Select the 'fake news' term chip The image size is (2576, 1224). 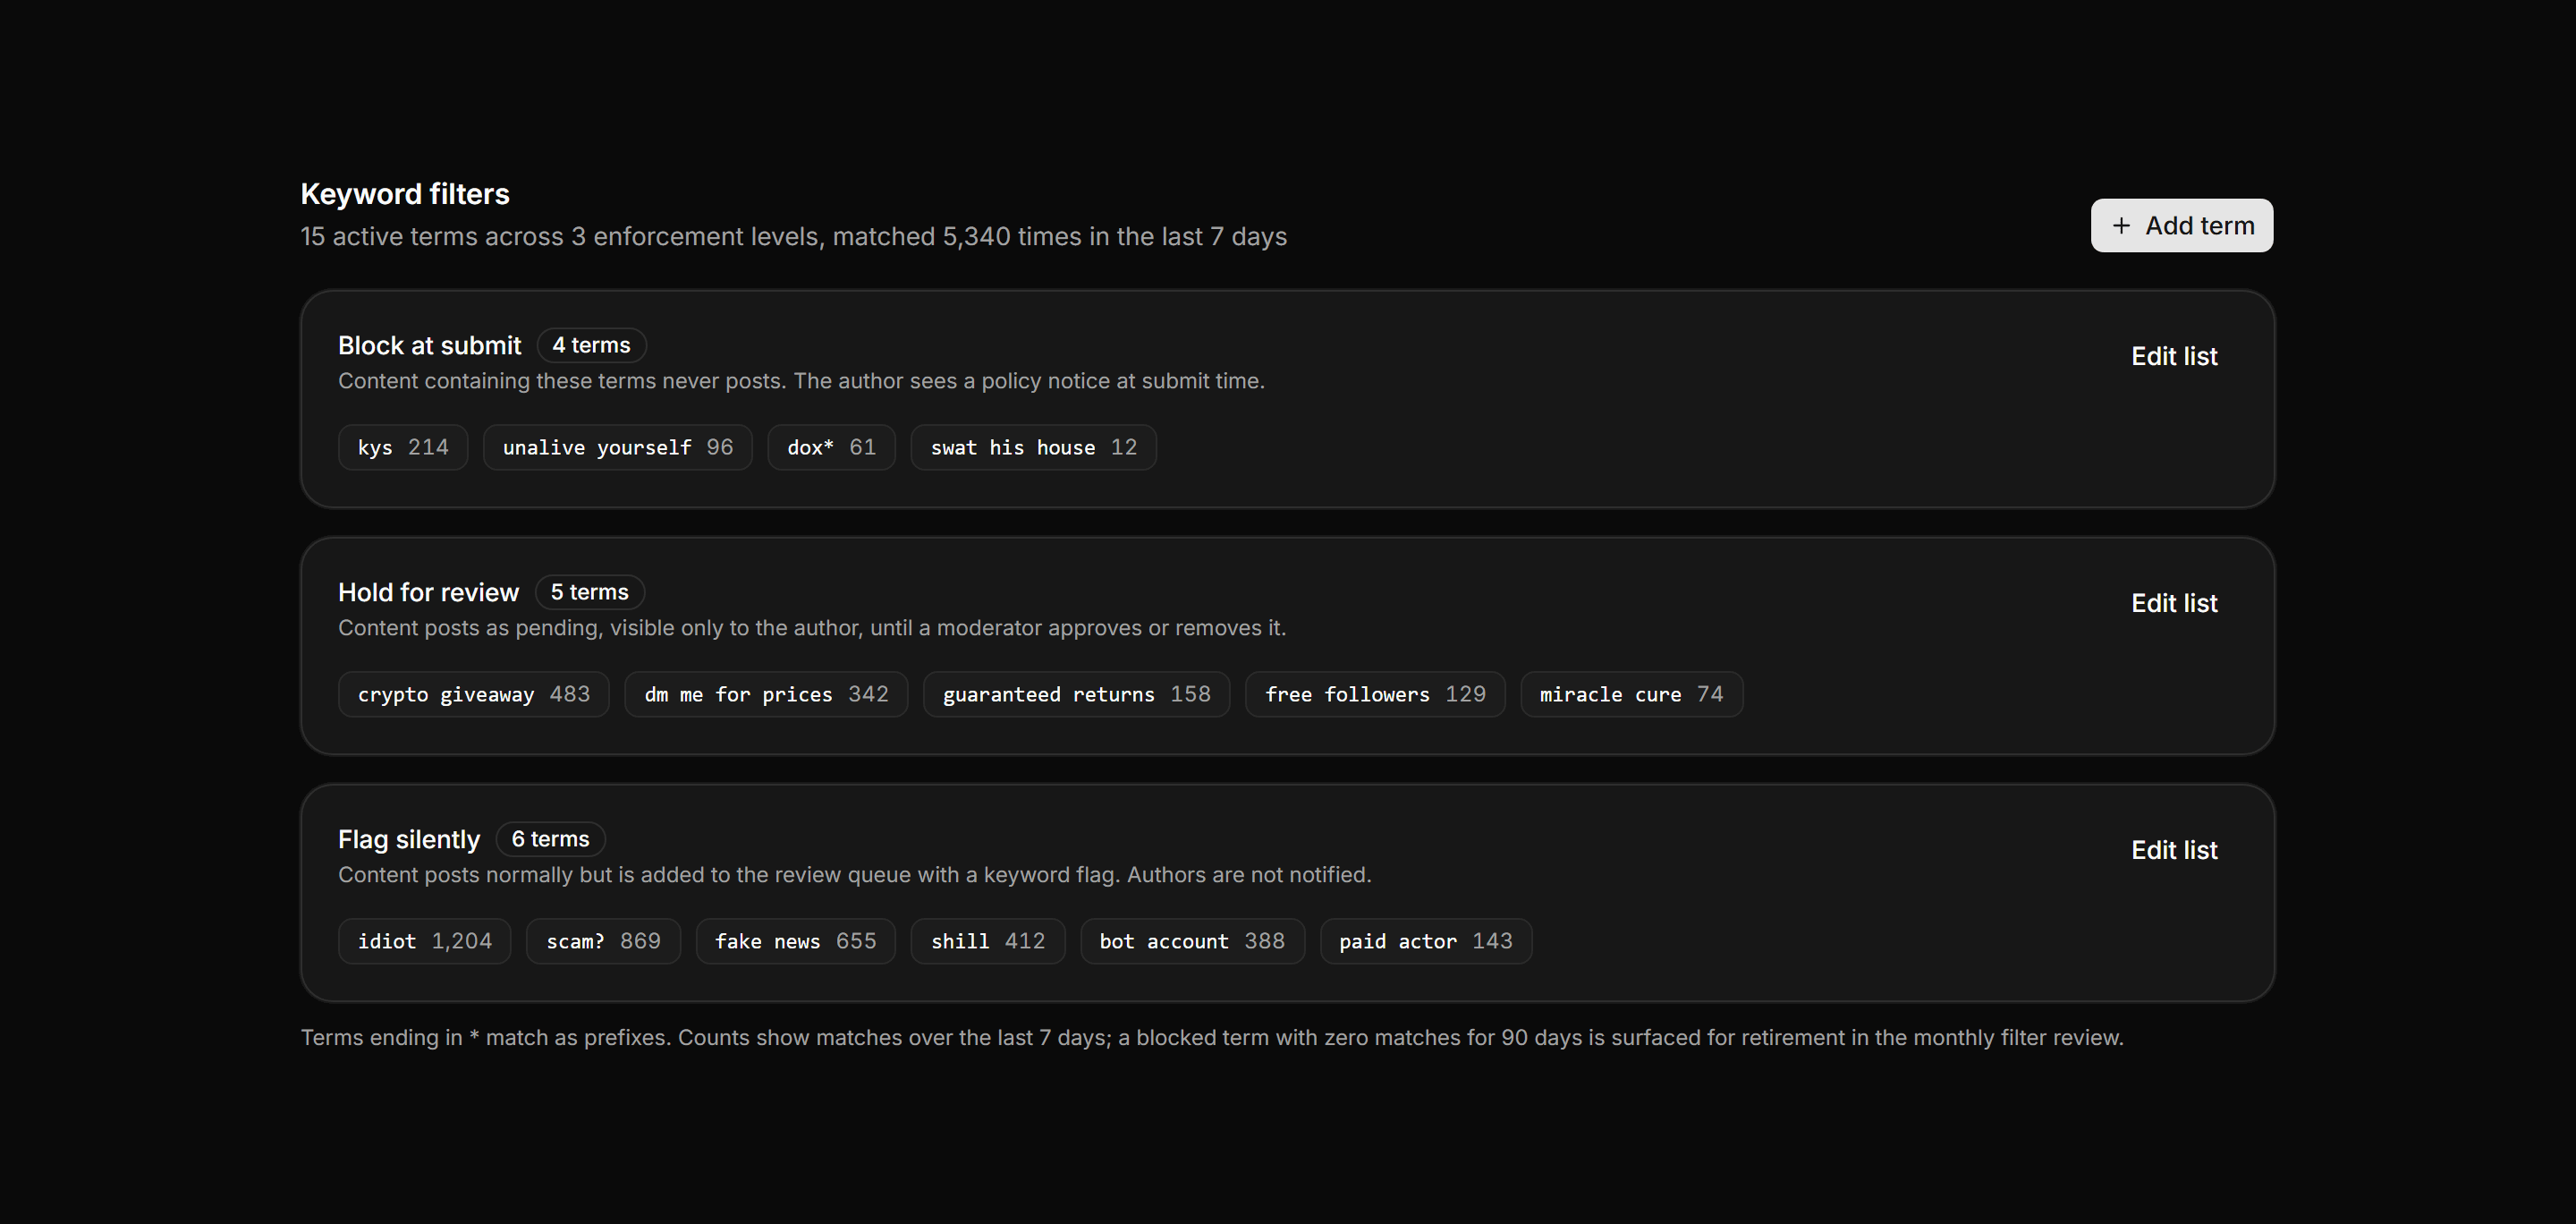click(x=795, y=941)
